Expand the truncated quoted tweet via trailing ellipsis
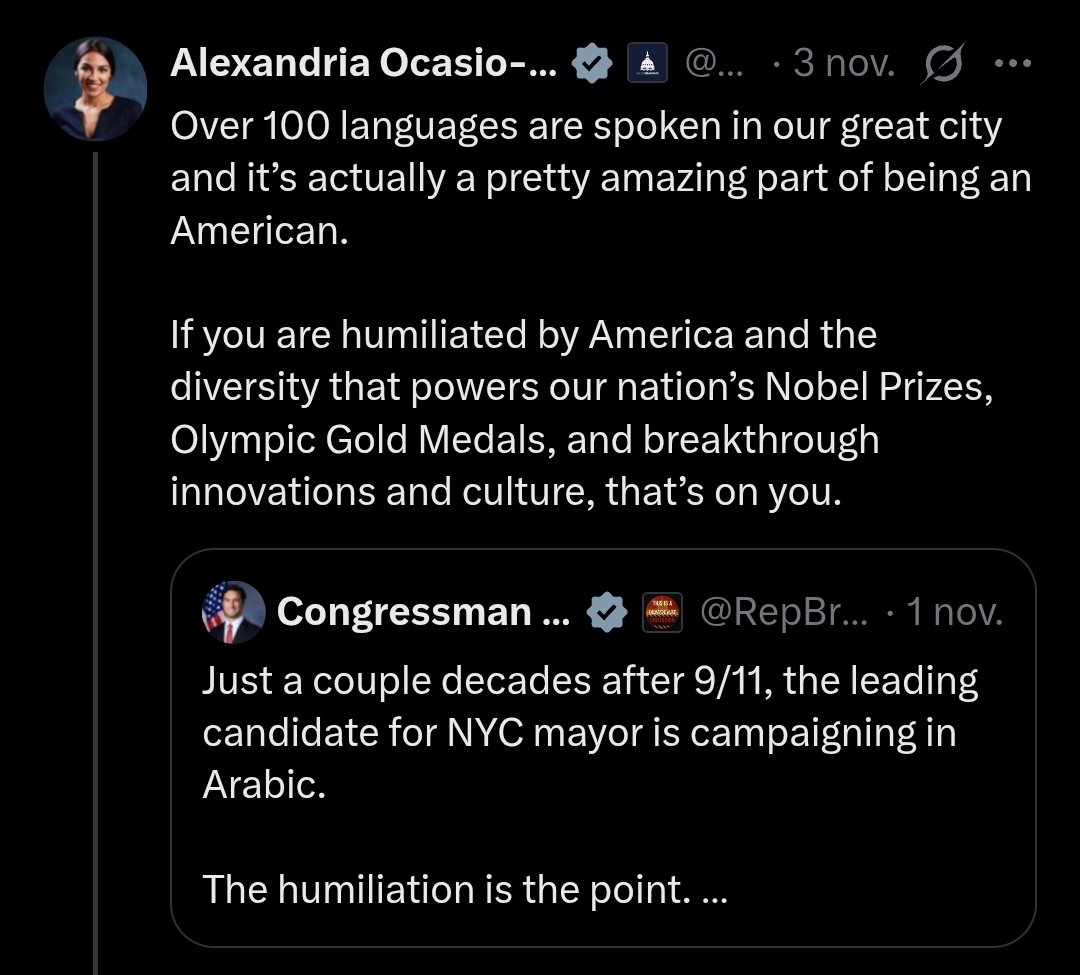 tap(714, 890)
